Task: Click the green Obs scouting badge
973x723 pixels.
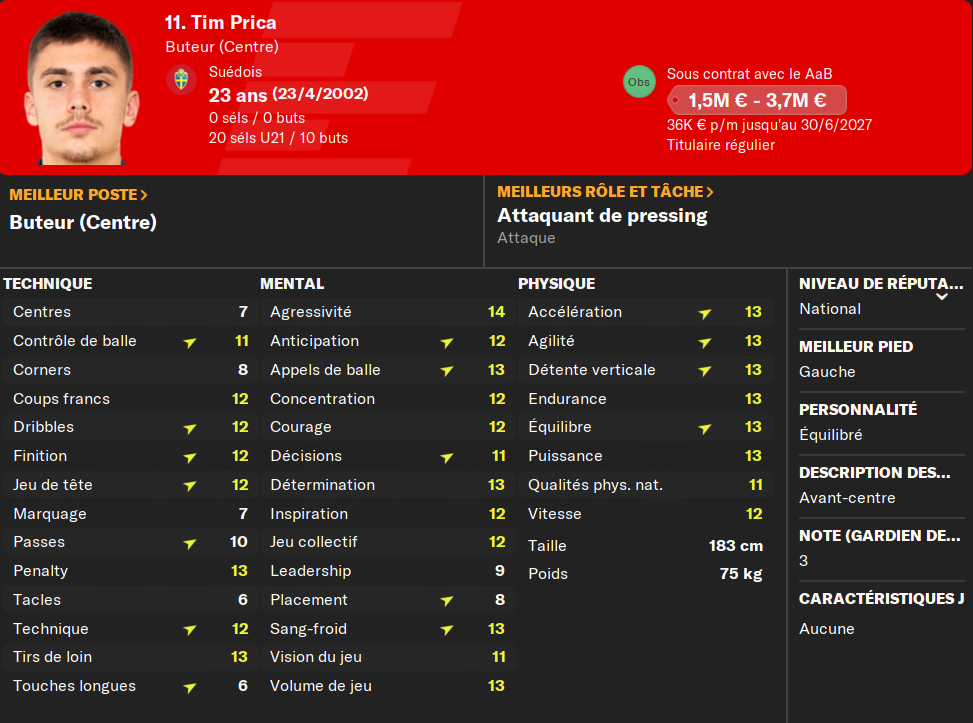Action: click(639, 82)
